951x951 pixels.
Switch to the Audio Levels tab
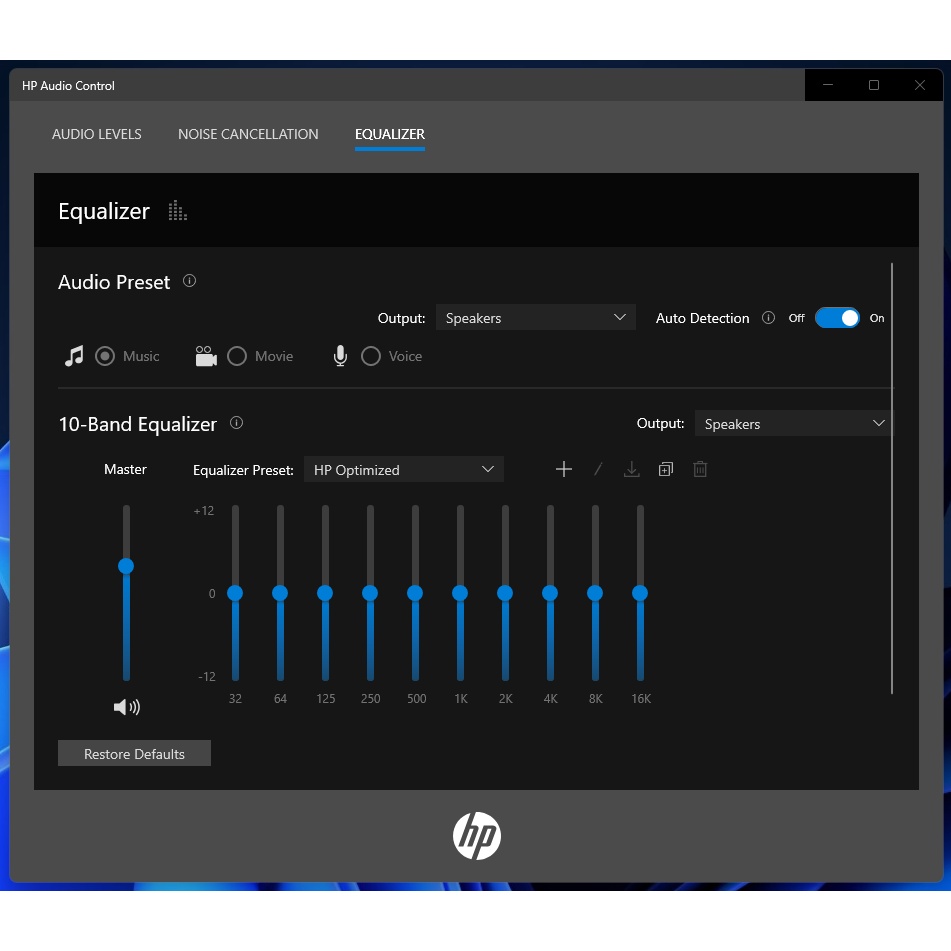point(97,134)
